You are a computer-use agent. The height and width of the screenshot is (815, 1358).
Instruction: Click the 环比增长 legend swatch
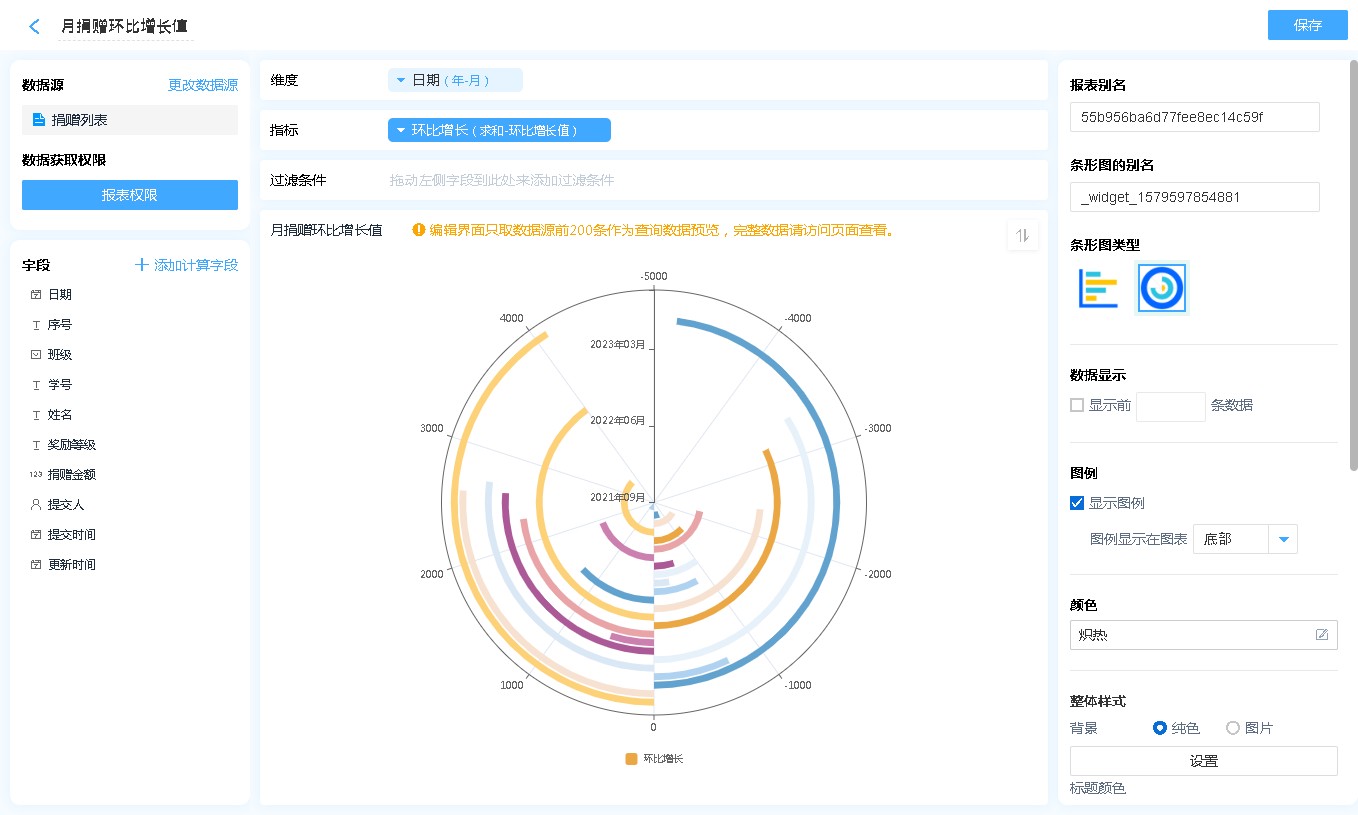coord(631,759)
